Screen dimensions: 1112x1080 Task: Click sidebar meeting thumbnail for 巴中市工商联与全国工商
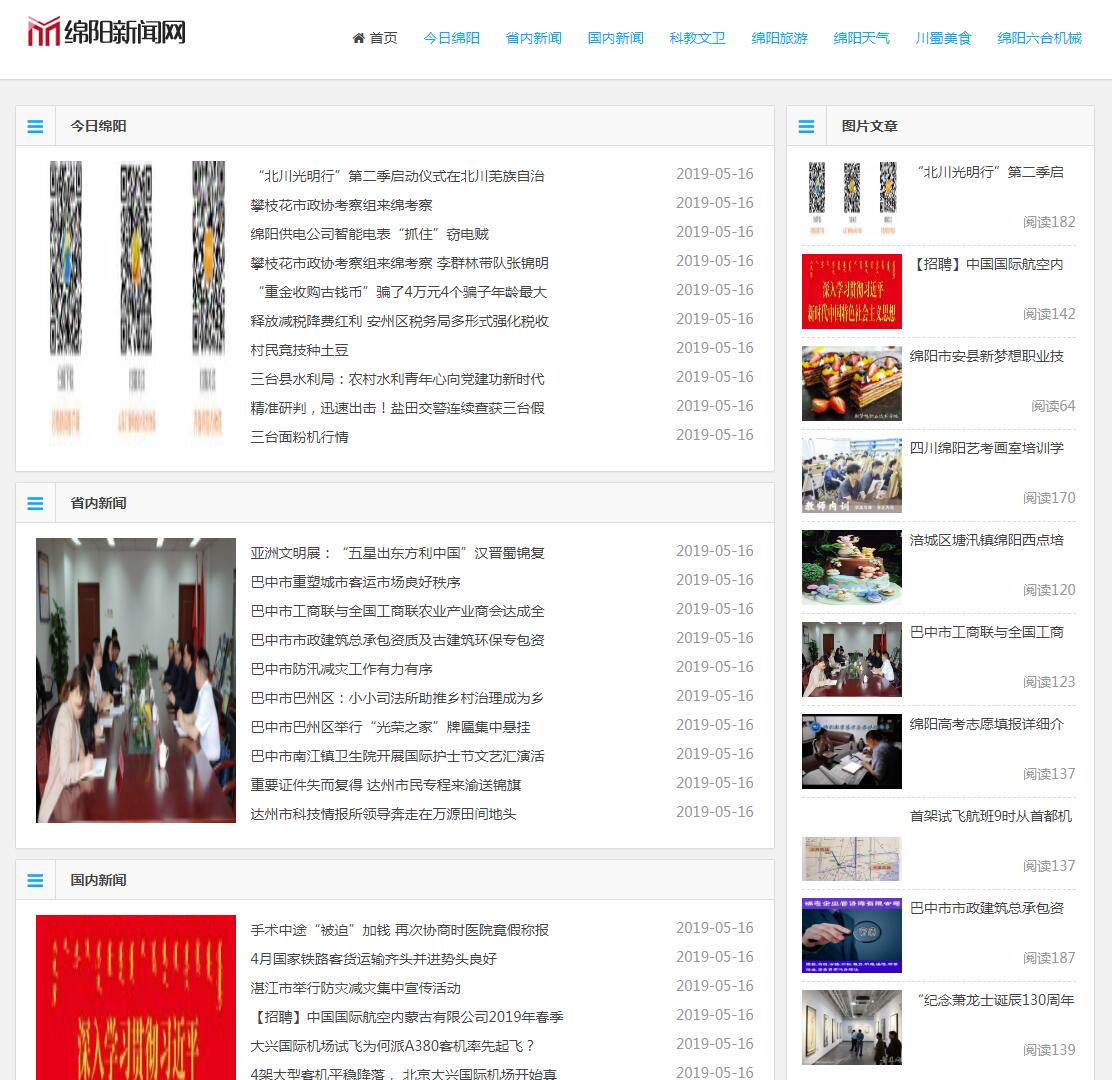[x=852, y=659]
